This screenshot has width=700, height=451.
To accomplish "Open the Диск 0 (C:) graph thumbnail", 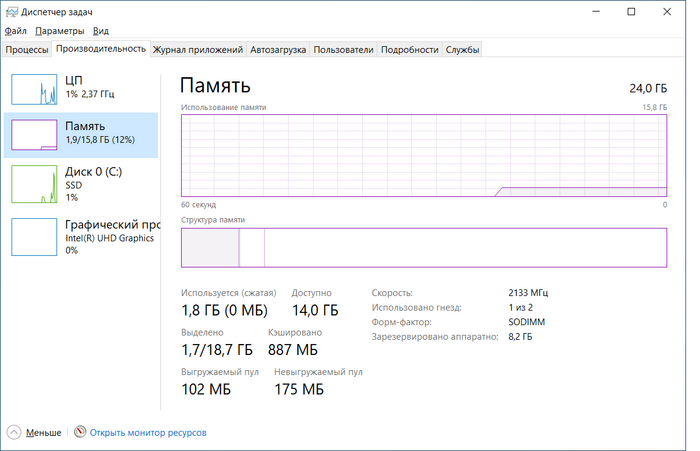I will coord(35,182).
